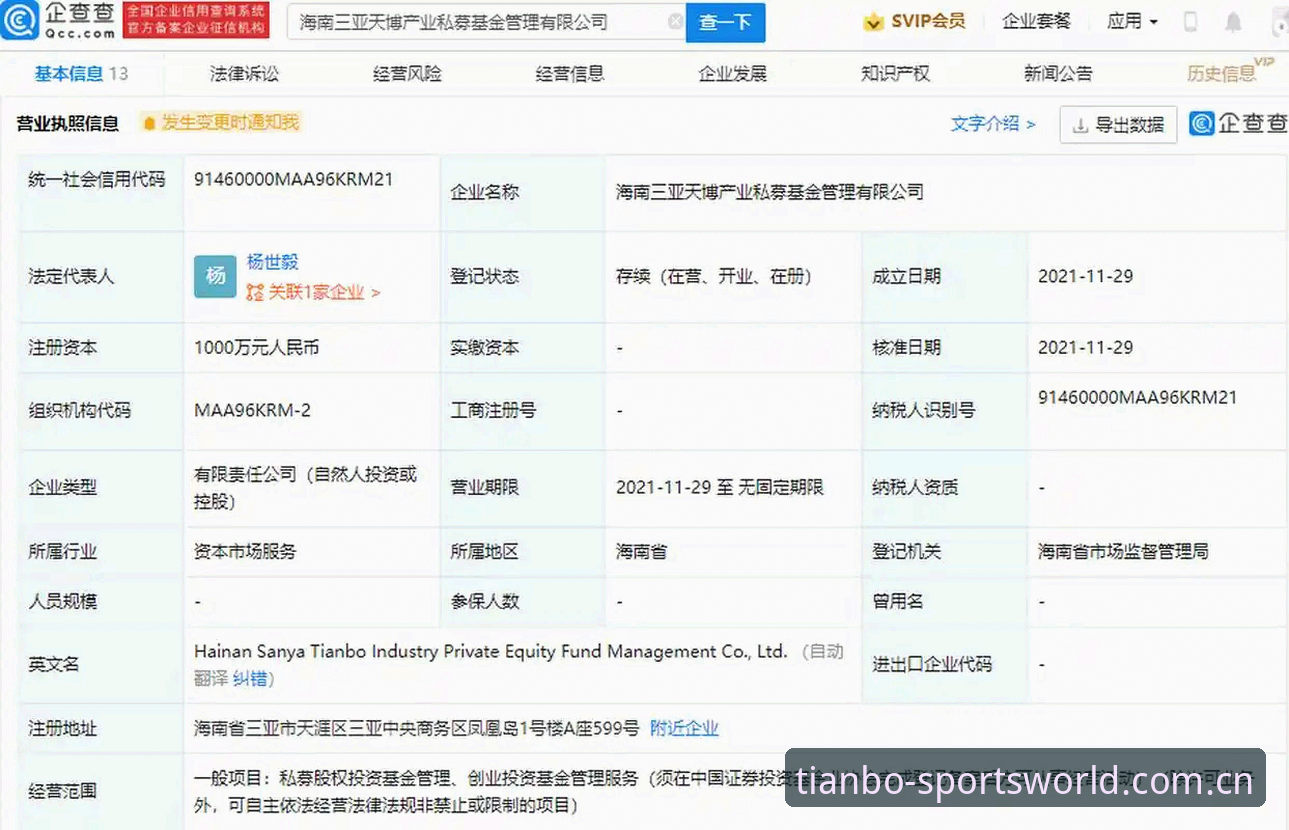Click the 营业执照信息 section heading
Screen dimensions: 1289x830
point(68,123)
